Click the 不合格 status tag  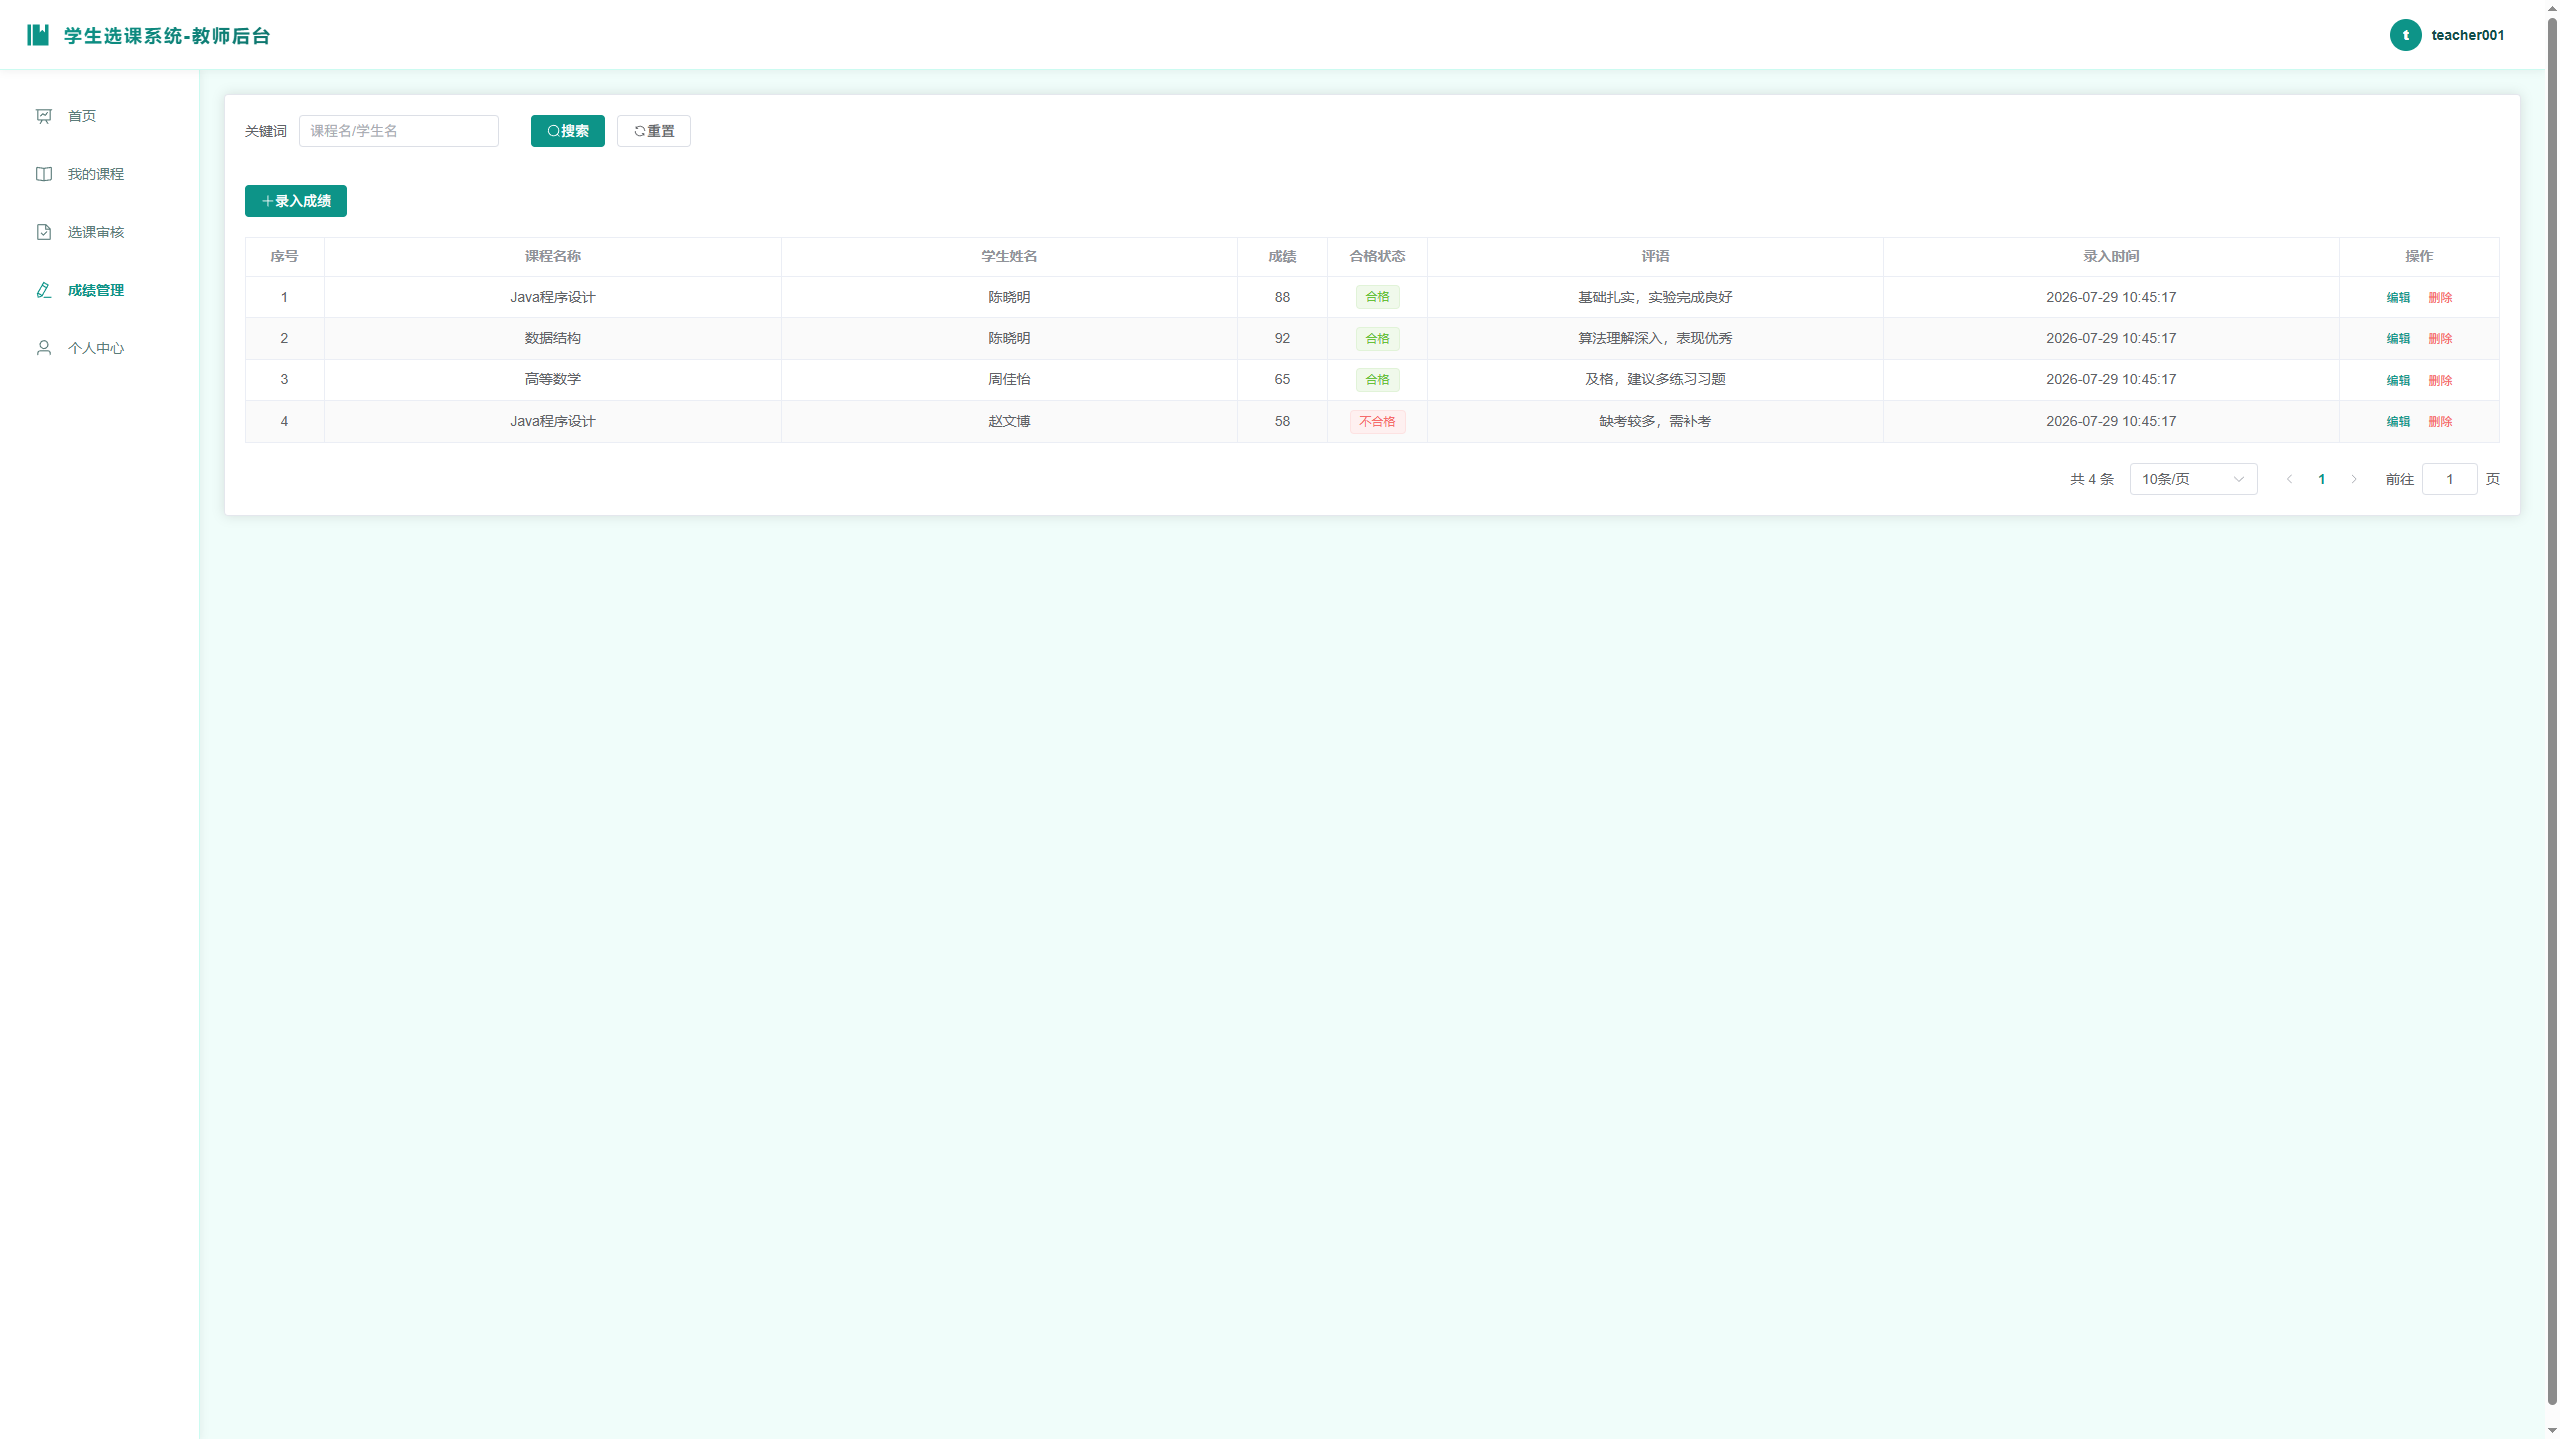point(1377,421)
